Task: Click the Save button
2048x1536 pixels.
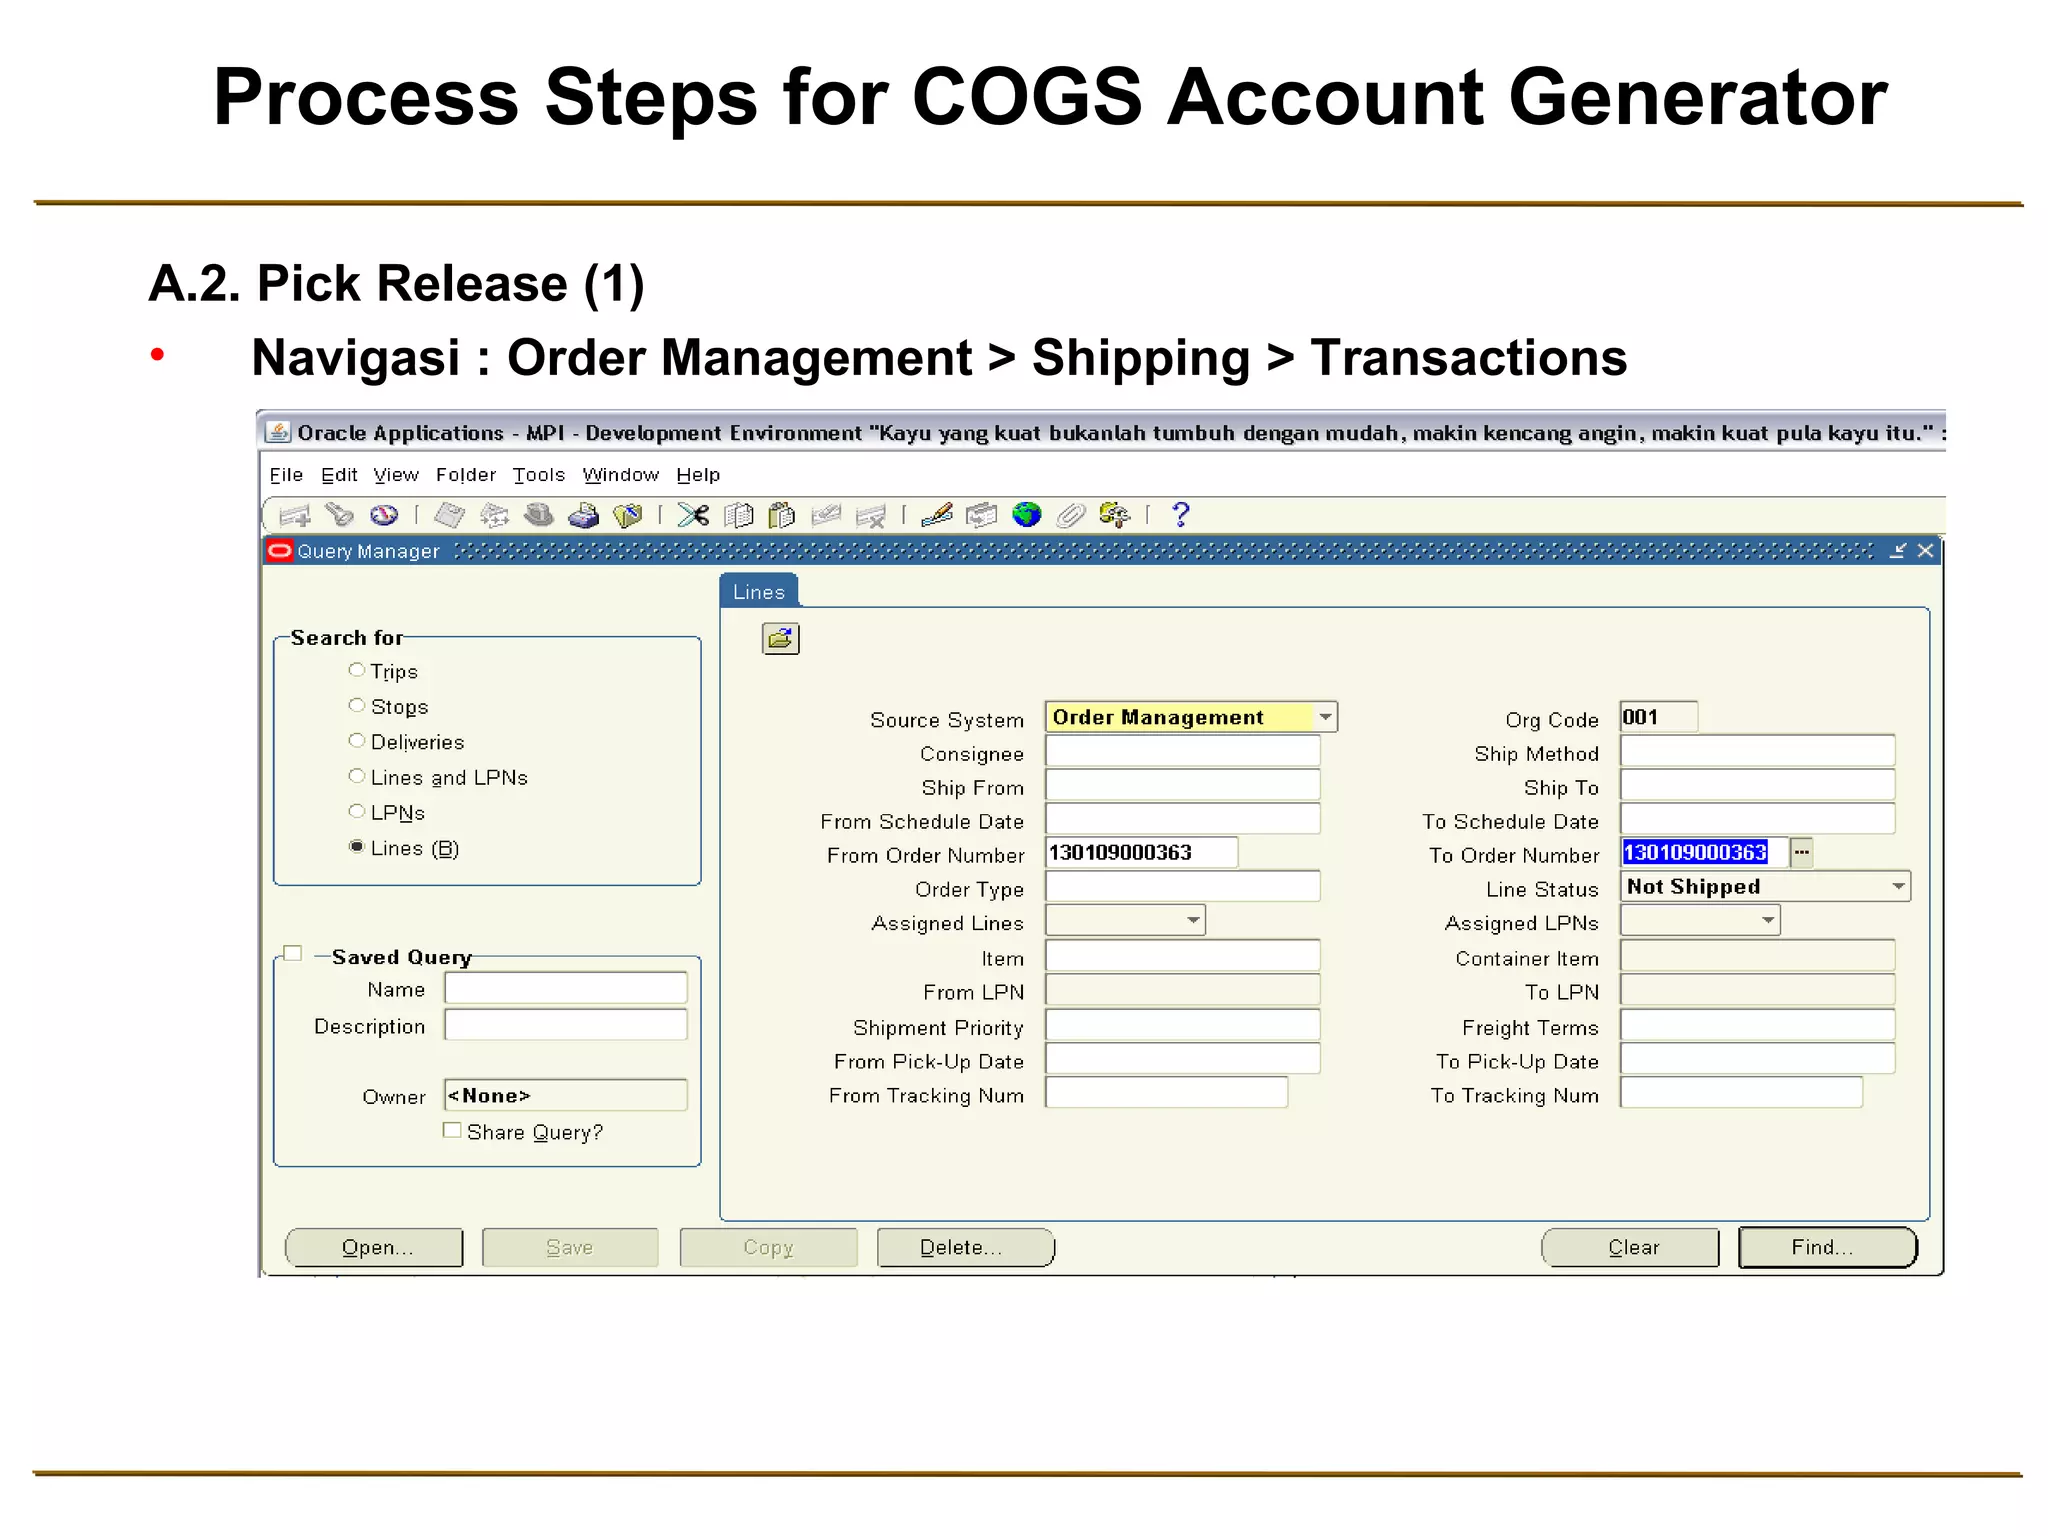Action: click(x=570, y=1247)
